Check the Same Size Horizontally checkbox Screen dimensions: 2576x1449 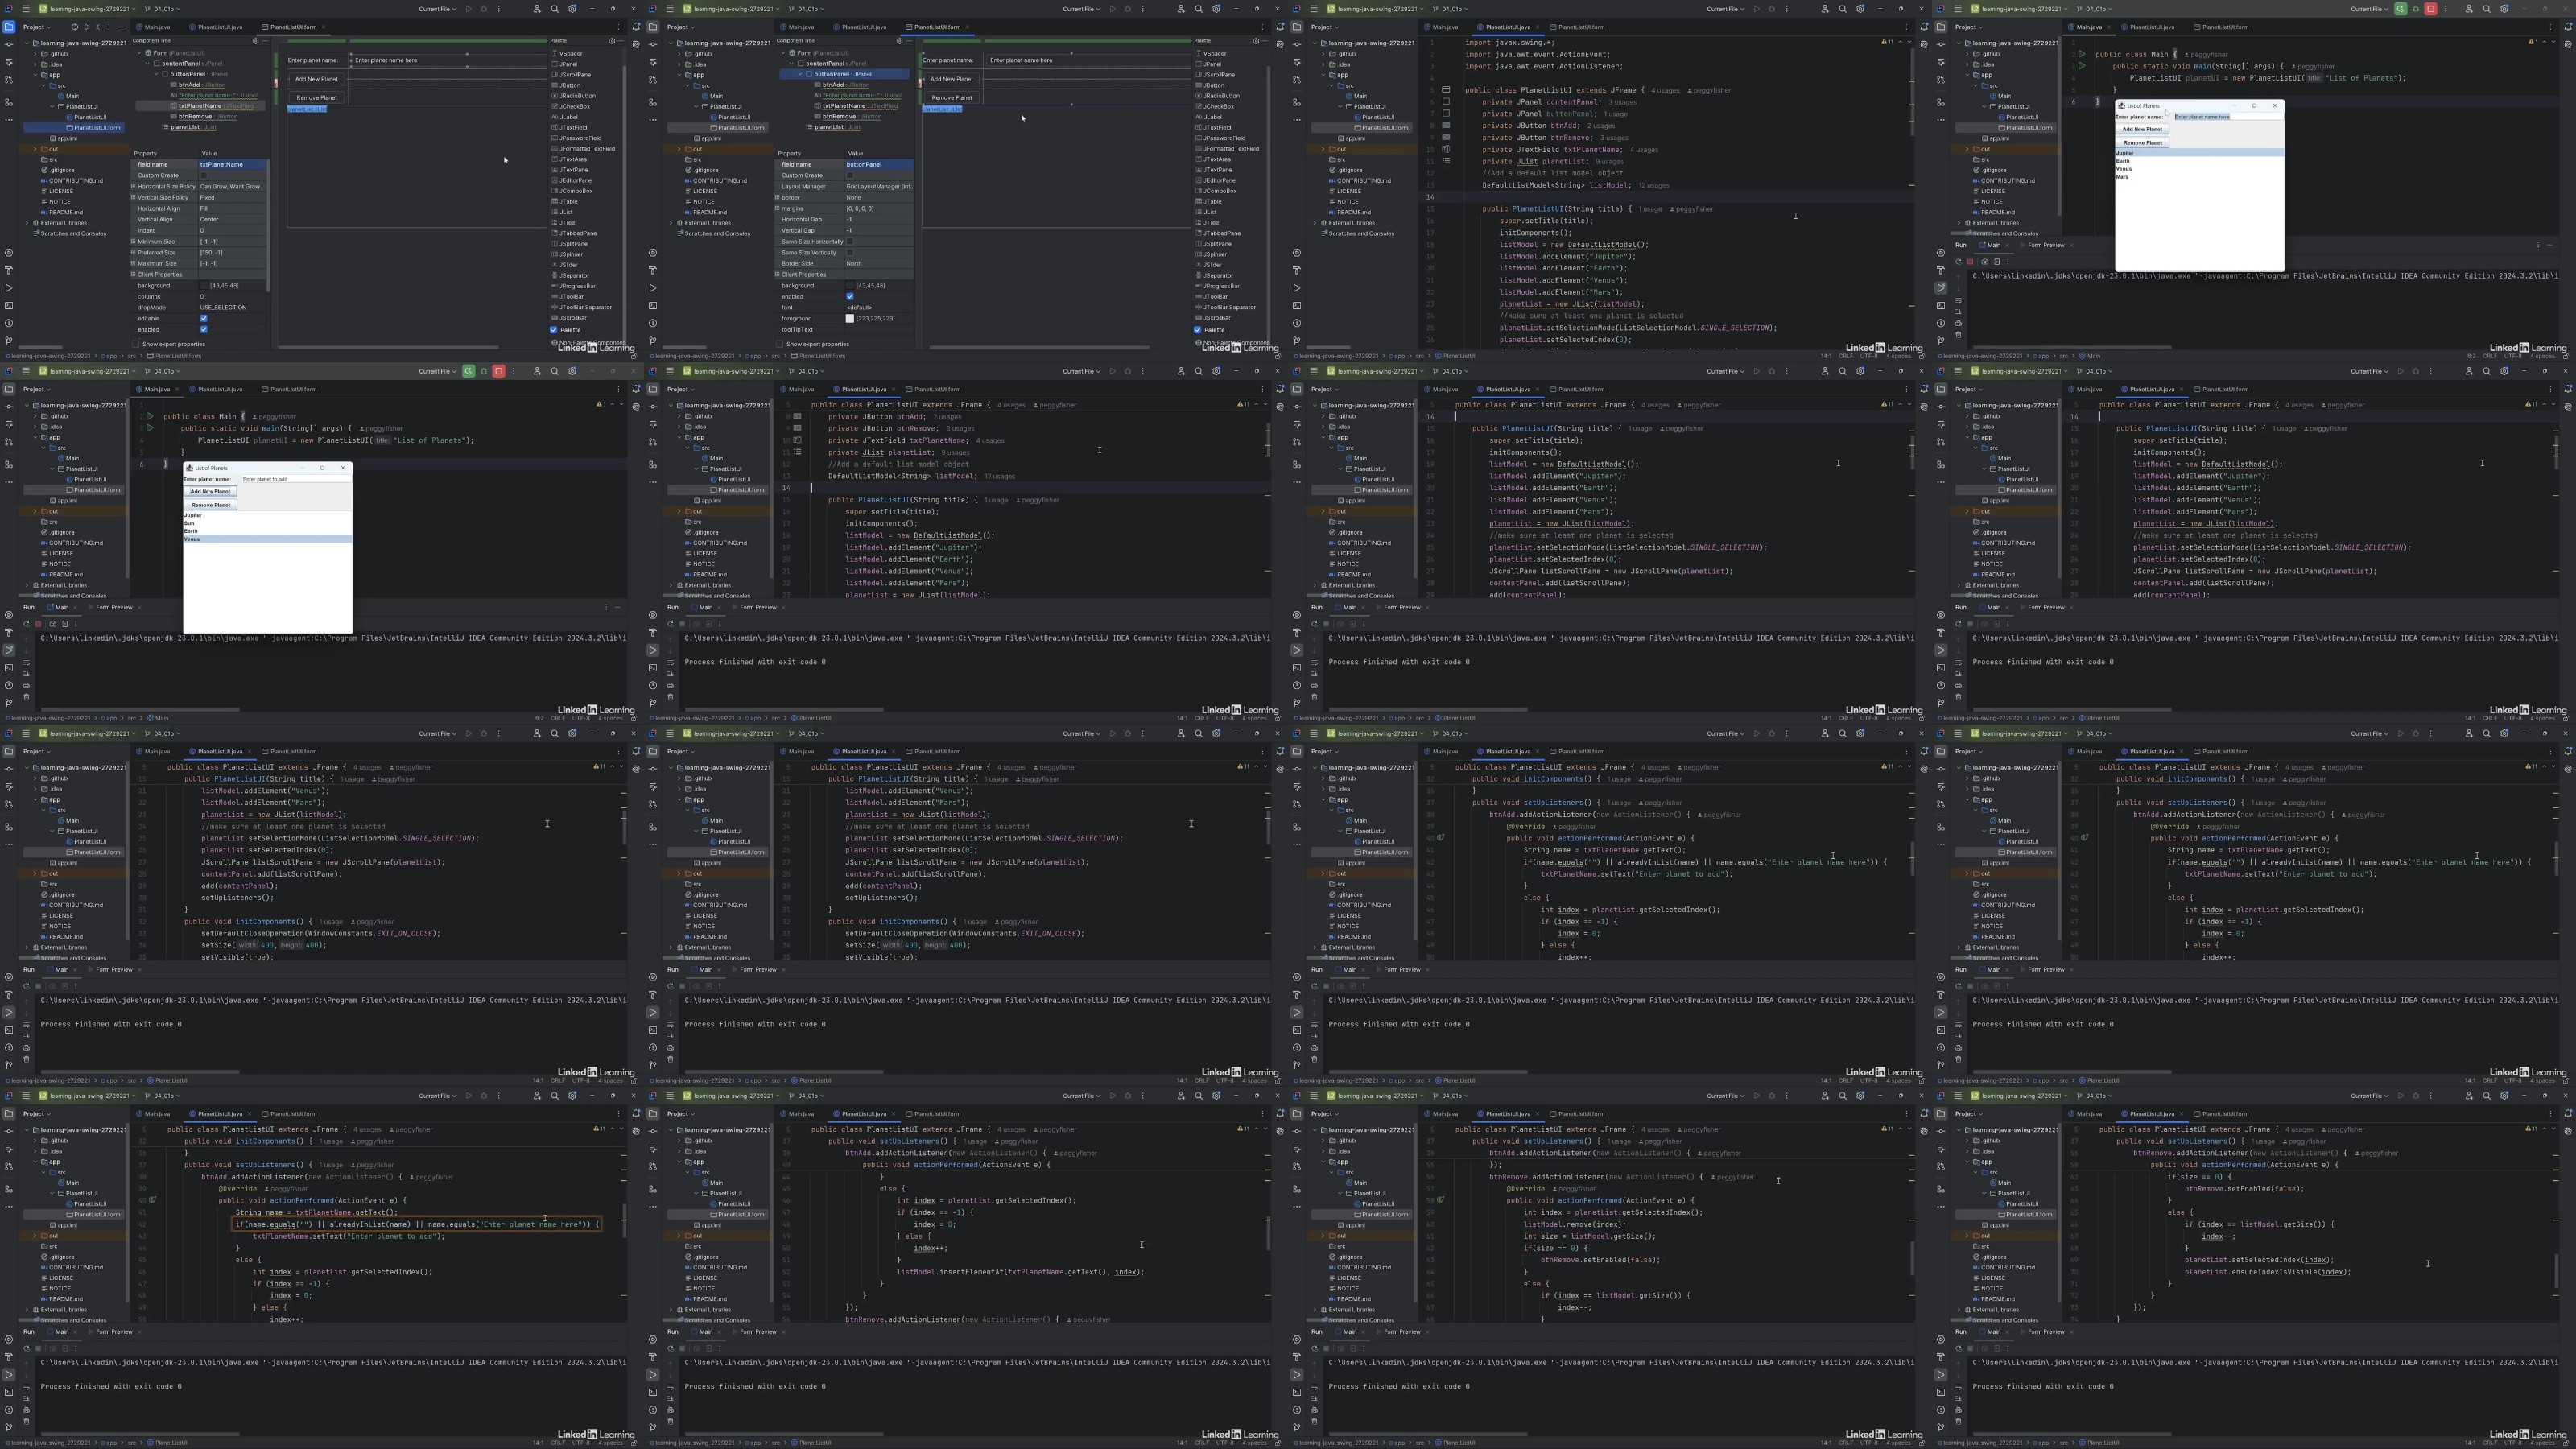coord(850,241)
